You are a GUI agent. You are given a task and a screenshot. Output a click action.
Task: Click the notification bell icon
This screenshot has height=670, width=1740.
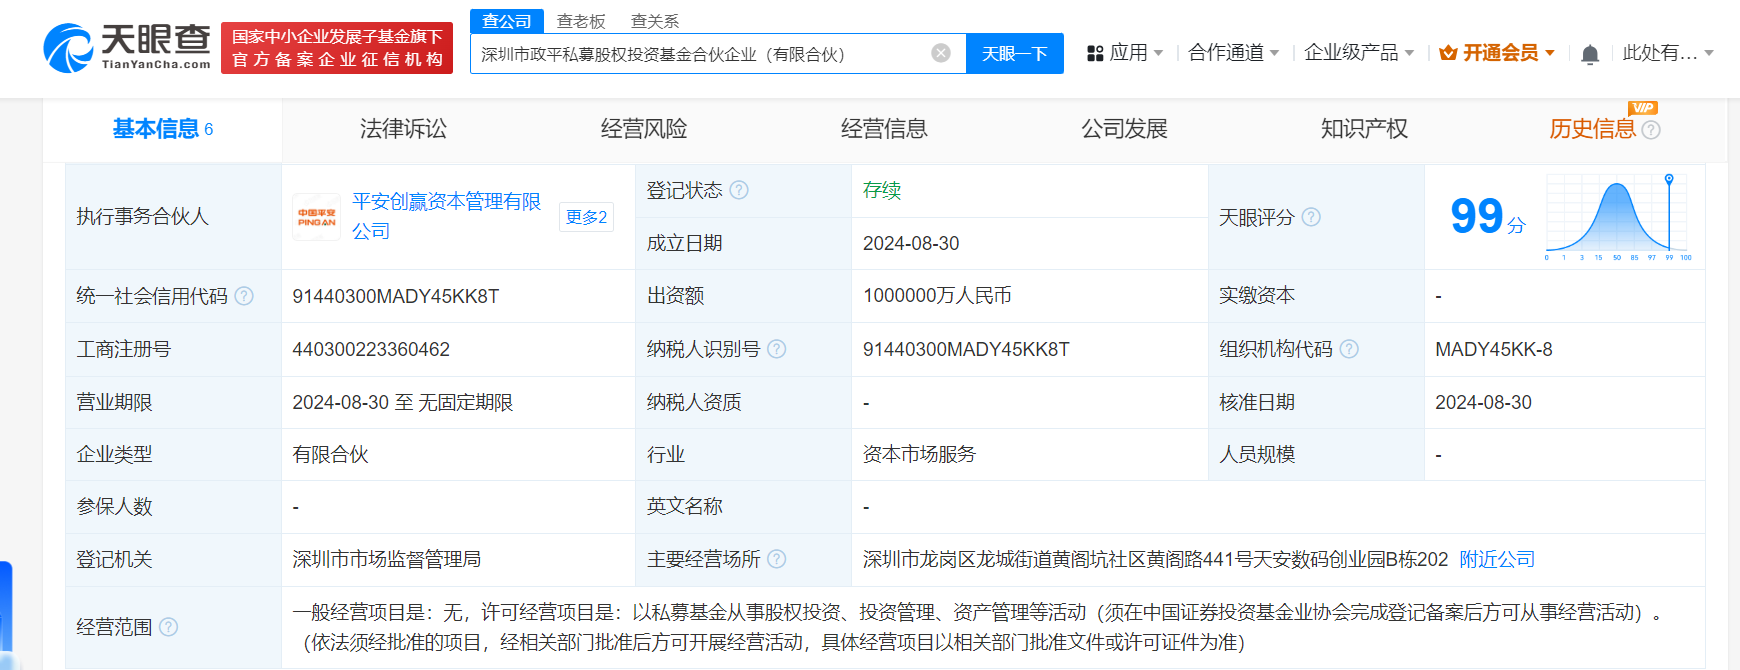1590,54
